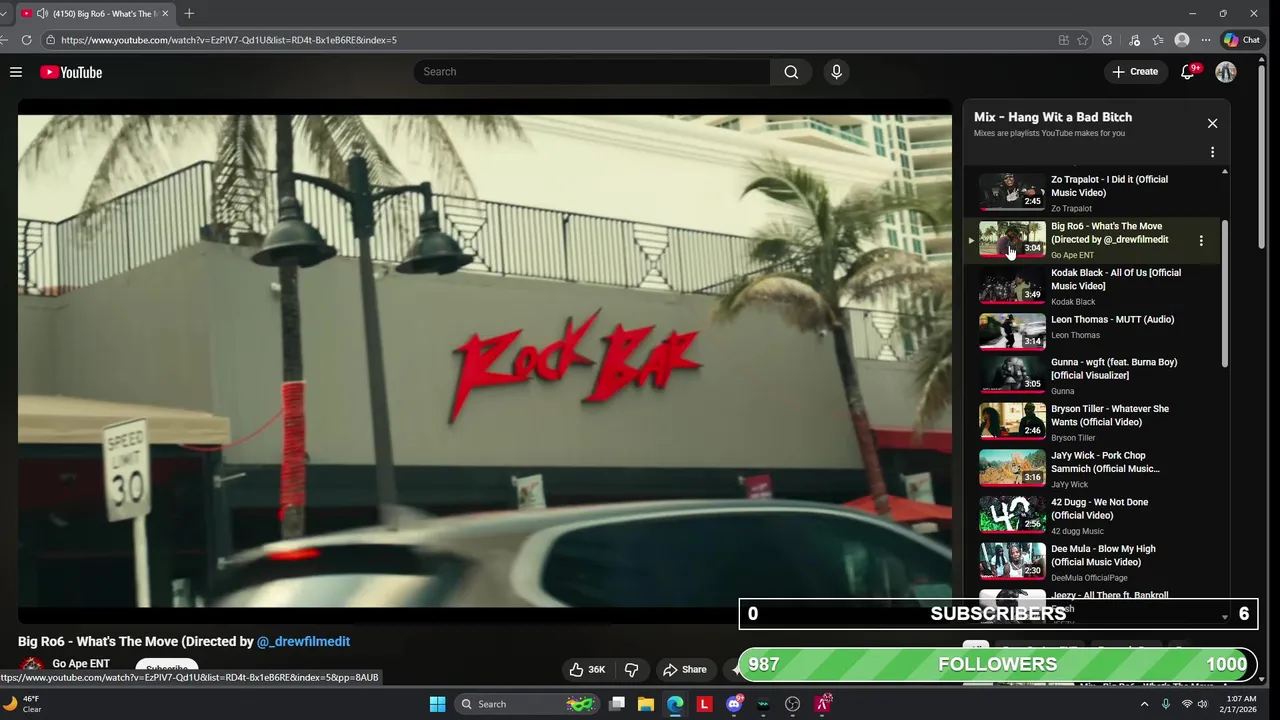
Task: Open the tab search dropdown arrow
Action: coord(4,14)
